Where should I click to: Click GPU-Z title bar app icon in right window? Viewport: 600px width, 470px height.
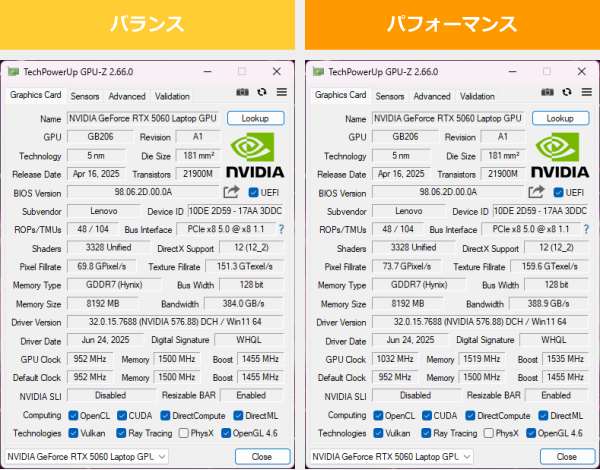318,72
